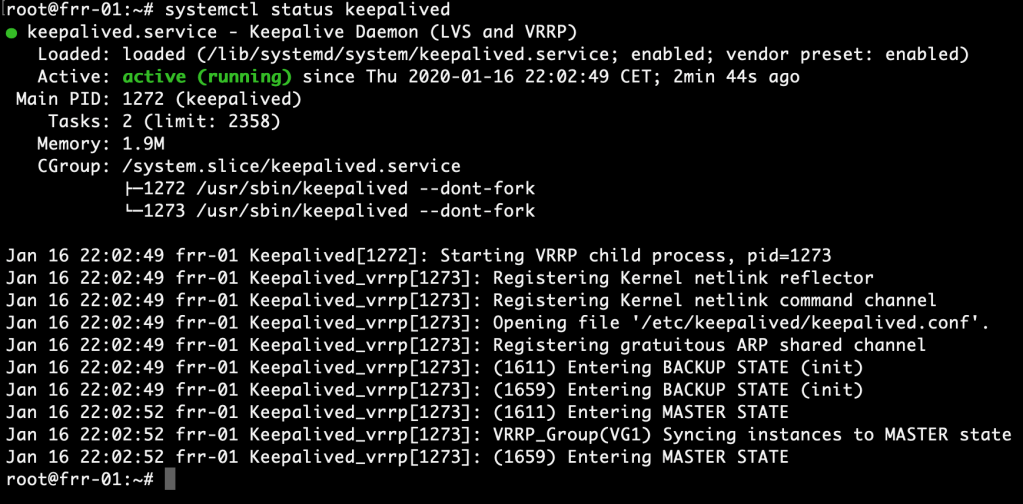The height and width of the screenshot is (504, 1023).
Task: Click the "(1611) Entering BACKUP STATE (init)" log entry
Action: pyautogui.click(x=677, y=367)
